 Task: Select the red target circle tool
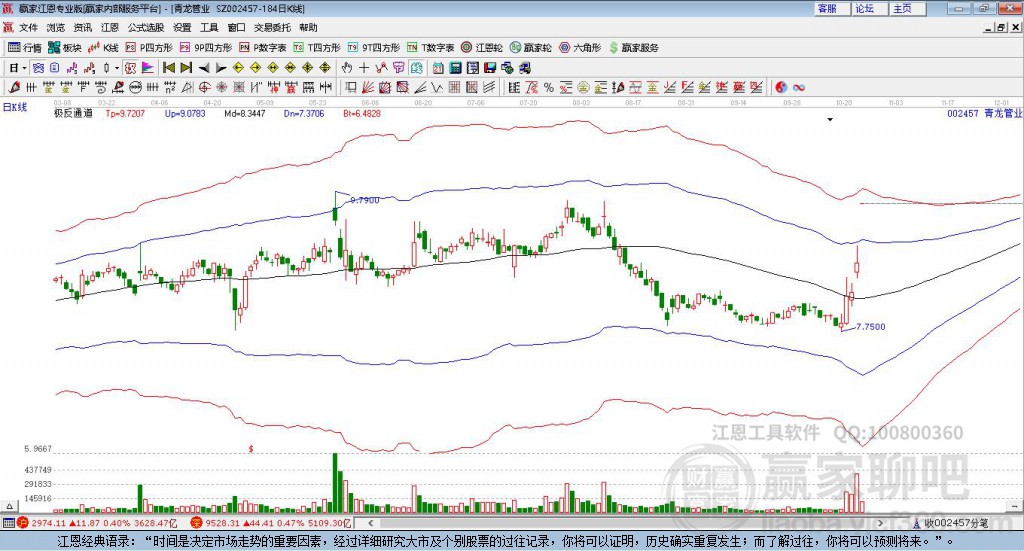coord(204,87)
